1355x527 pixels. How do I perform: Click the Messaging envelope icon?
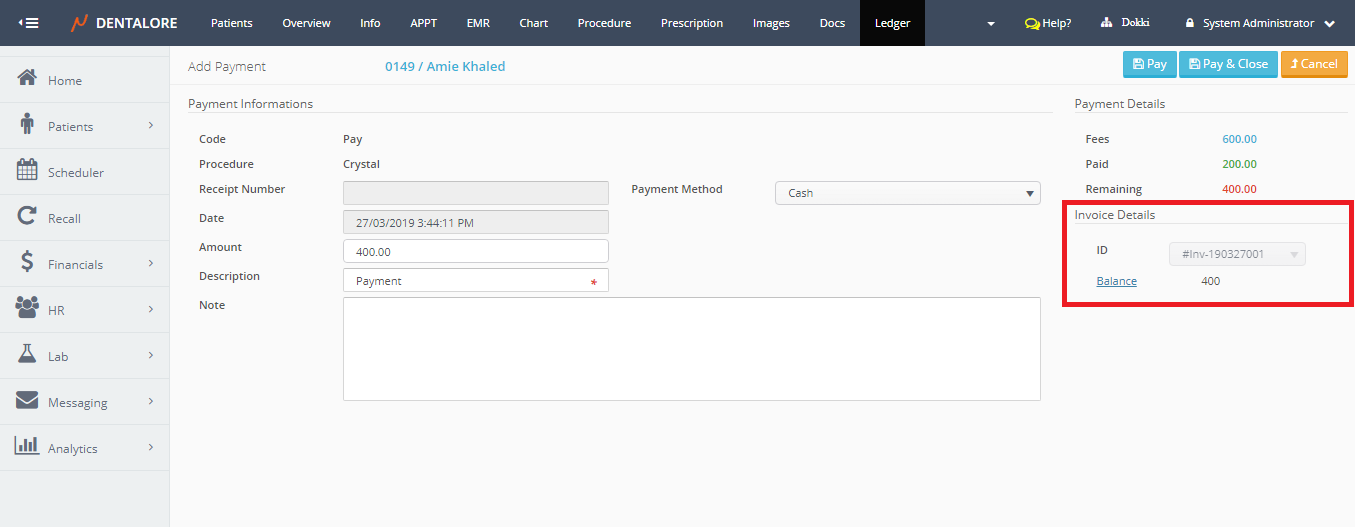[x=27, y=401]
